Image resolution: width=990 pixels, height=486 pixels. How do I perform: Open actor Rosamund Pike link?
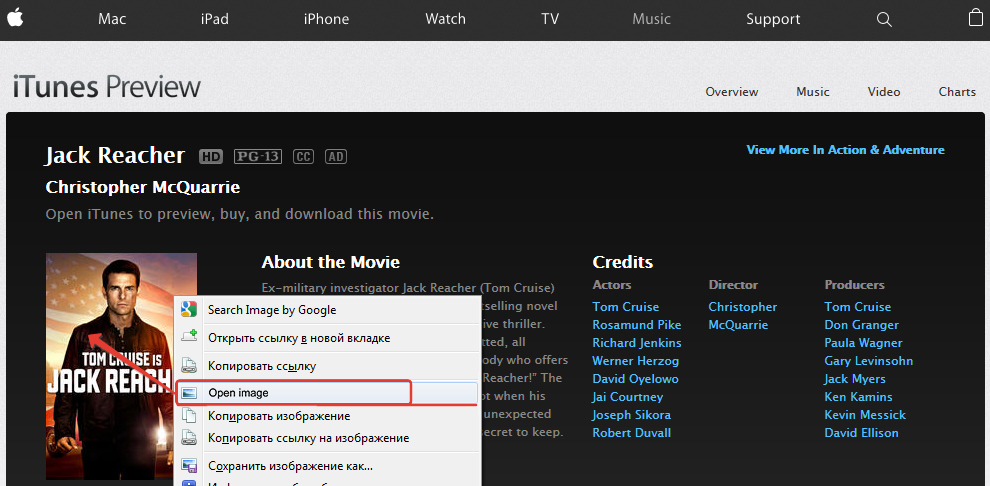point(636,324)
